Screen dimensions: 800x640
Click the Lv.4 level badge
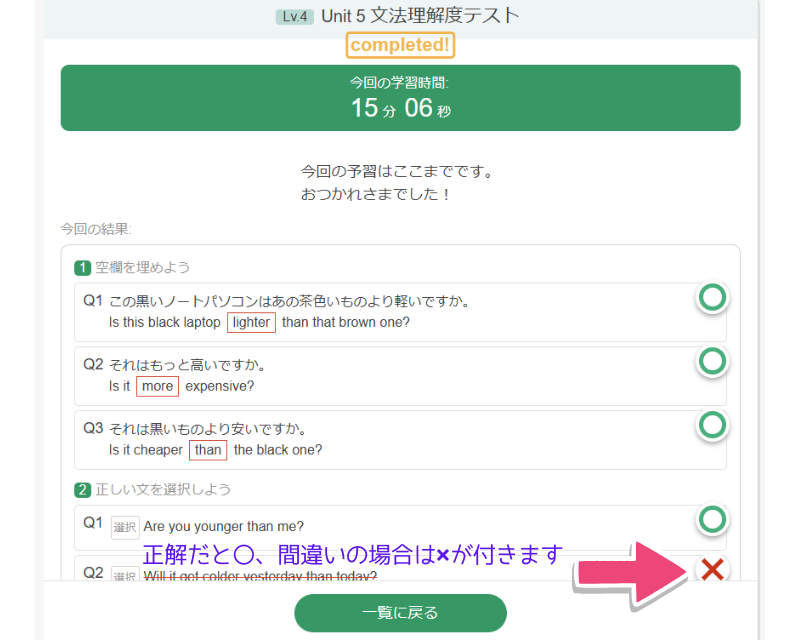coord(295,17)
